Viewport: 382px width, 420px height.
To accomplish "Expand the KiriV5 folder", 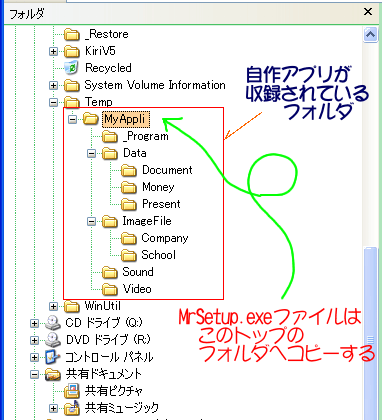I will 53,51.
